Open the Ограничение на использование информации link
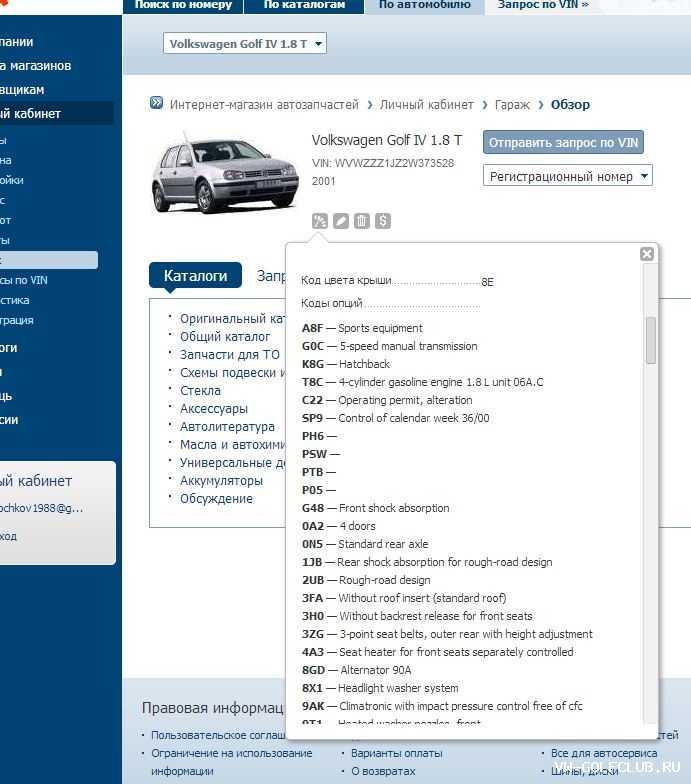 pos(232,762)
